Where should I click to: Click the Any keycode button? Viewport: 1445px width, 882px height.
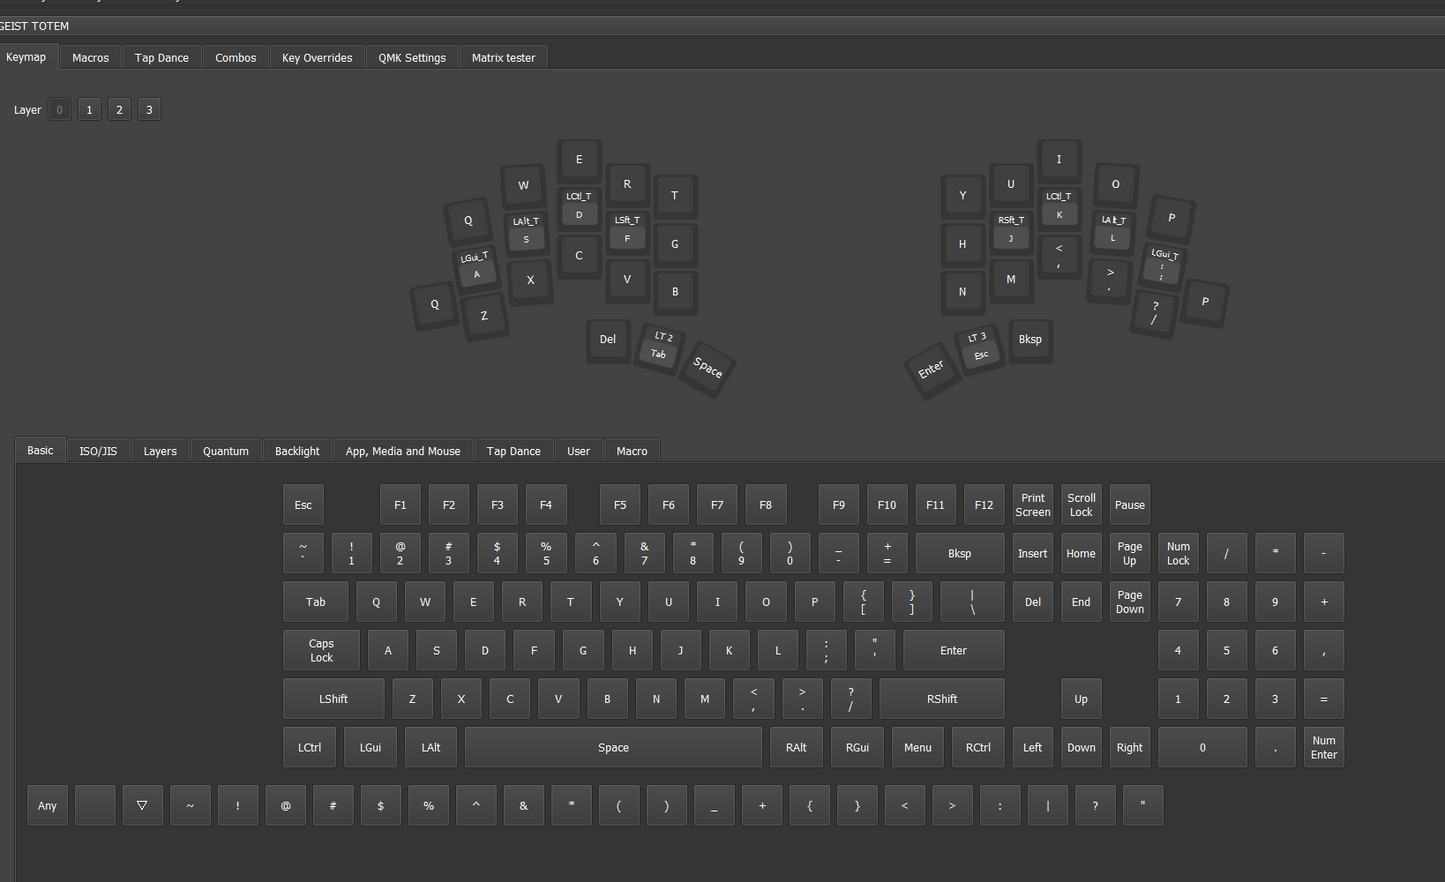coord(47,805)
